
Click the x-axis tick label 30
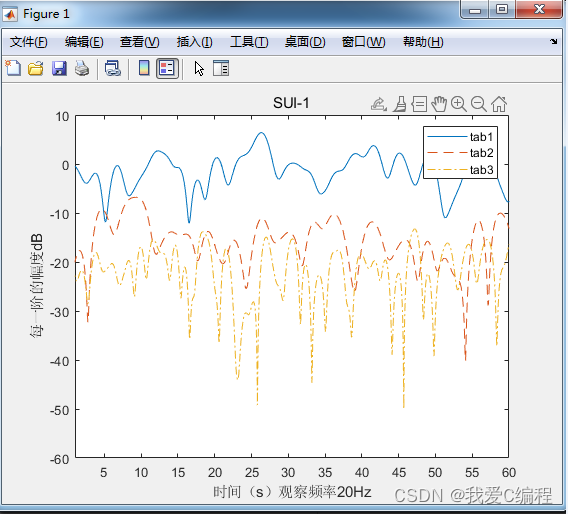(288, 473)
